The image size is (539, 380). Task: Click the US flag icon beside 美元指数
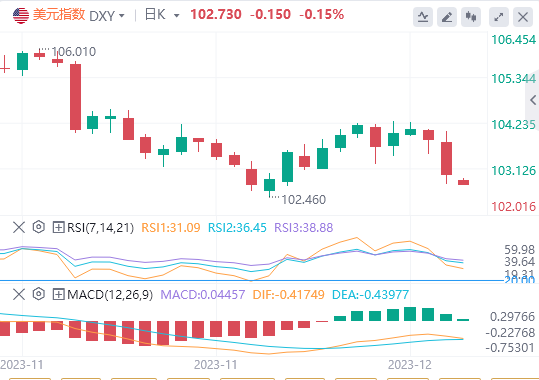click(21, 15)
